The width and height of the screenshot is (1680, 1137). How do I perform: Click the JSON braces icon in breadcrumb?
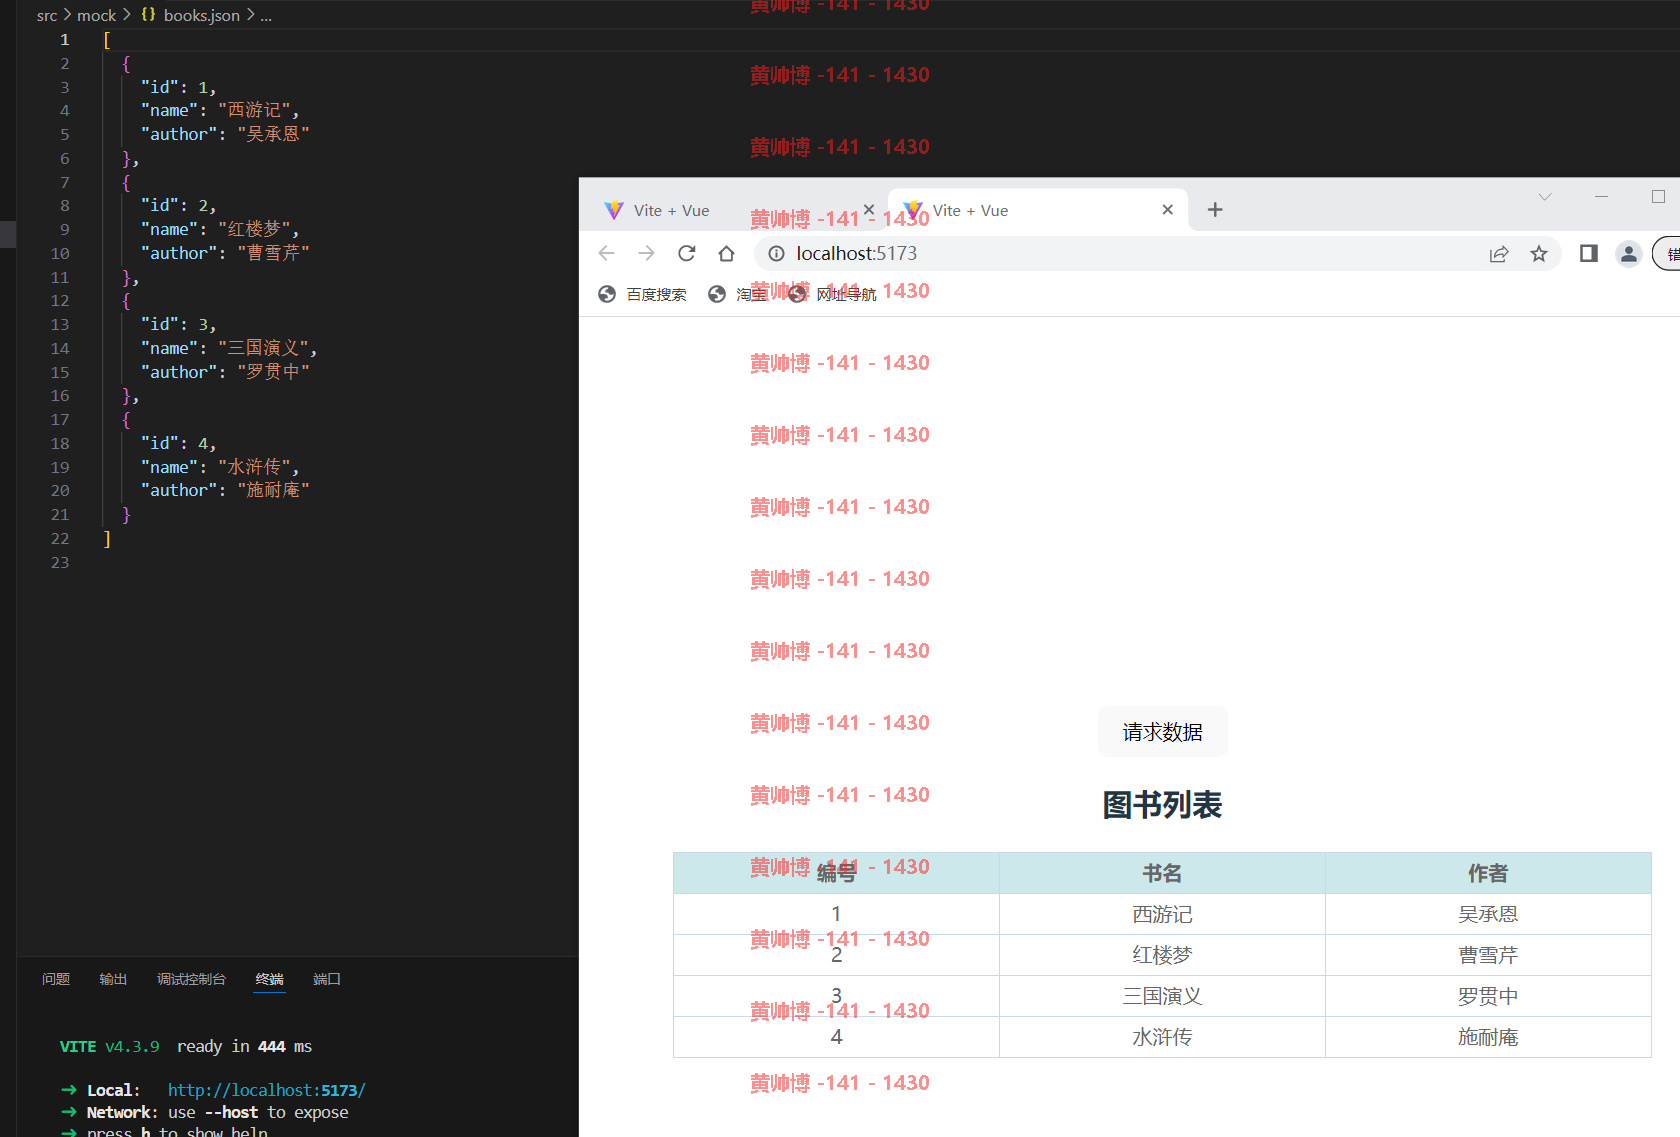[148, 15]
